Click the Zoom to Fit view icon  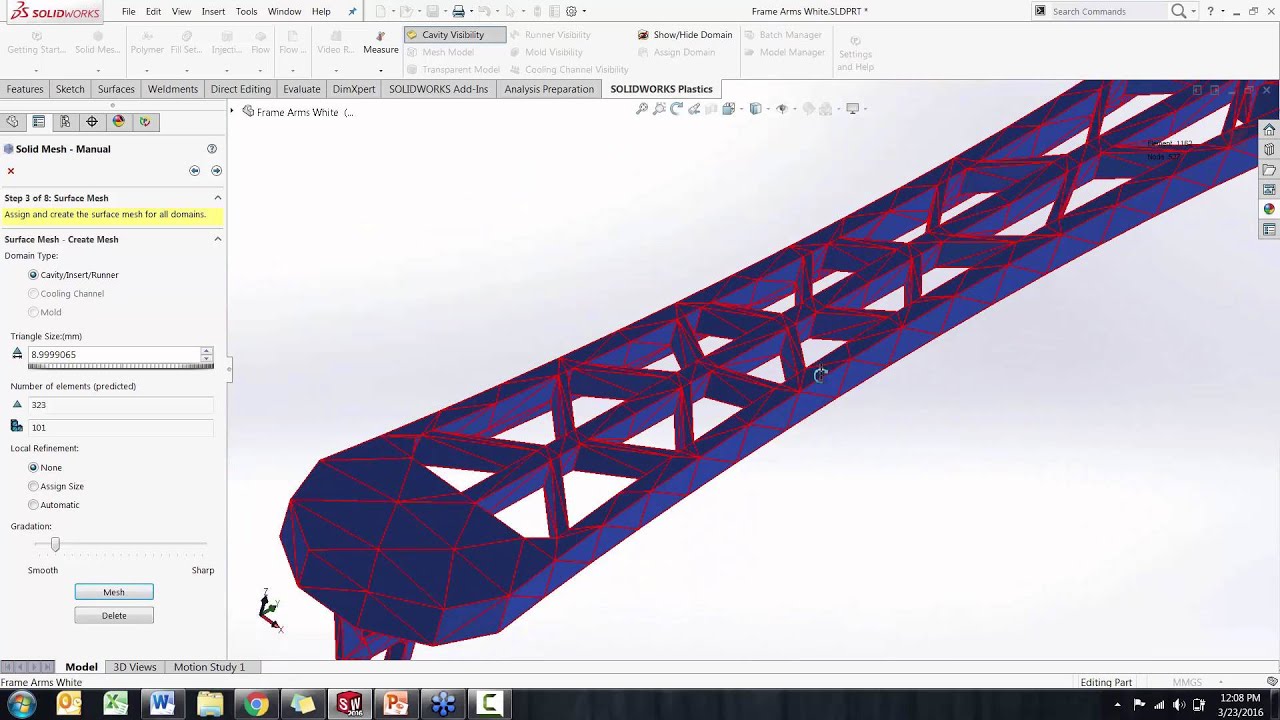[x=642, y=109]
